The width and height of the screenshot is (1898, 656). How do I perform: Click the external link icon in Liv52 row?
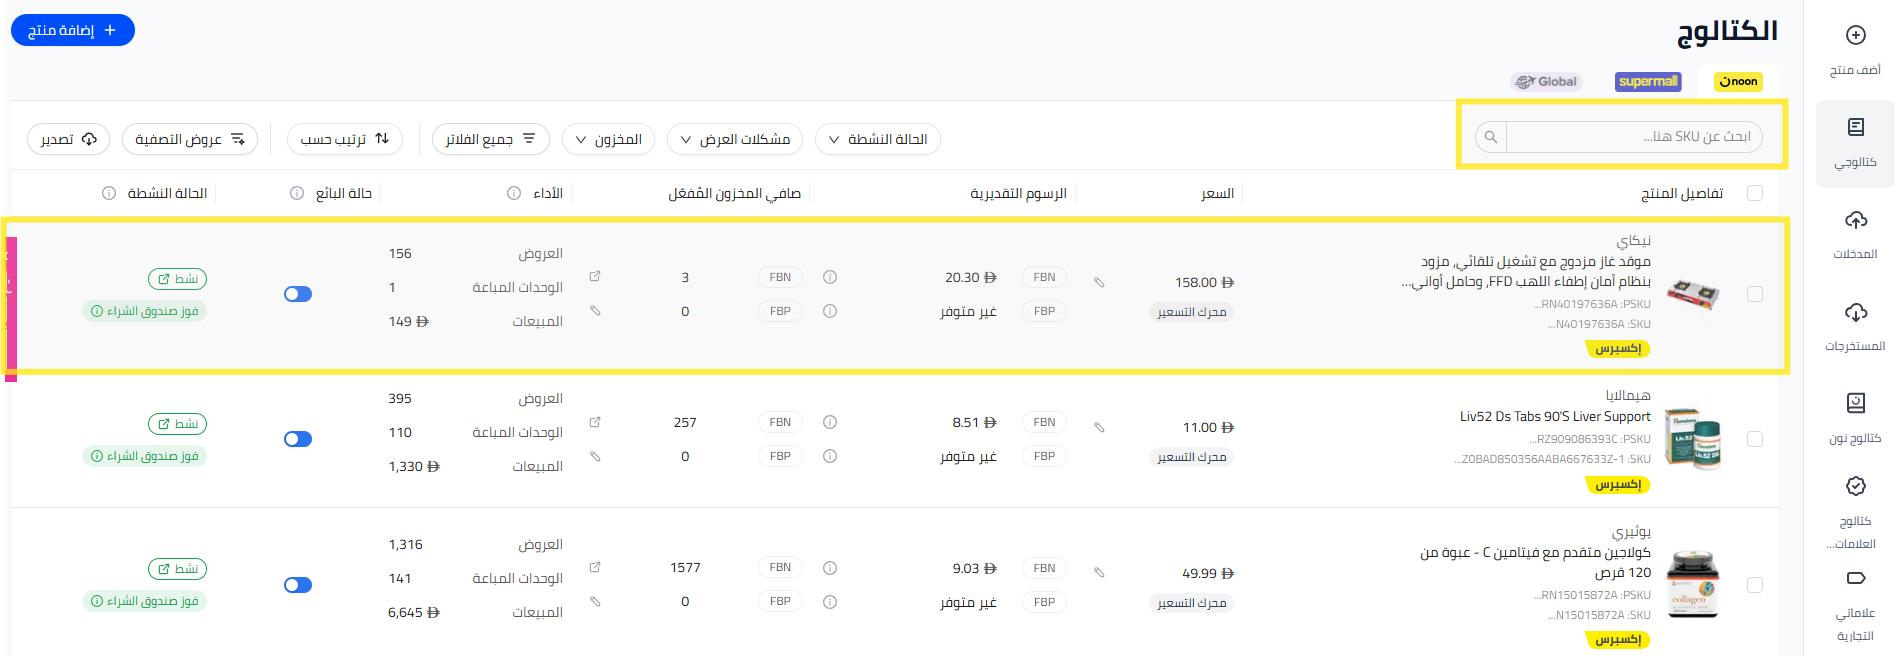pos(595,422)
